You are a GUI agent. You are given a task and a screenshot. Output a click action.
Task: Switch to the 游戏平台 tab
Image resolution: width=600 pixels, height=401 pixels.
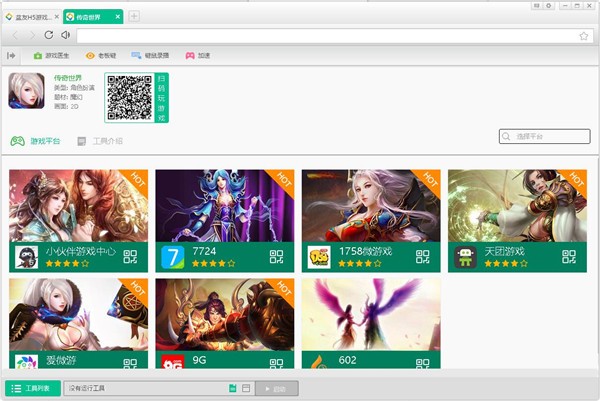(36, 141)
